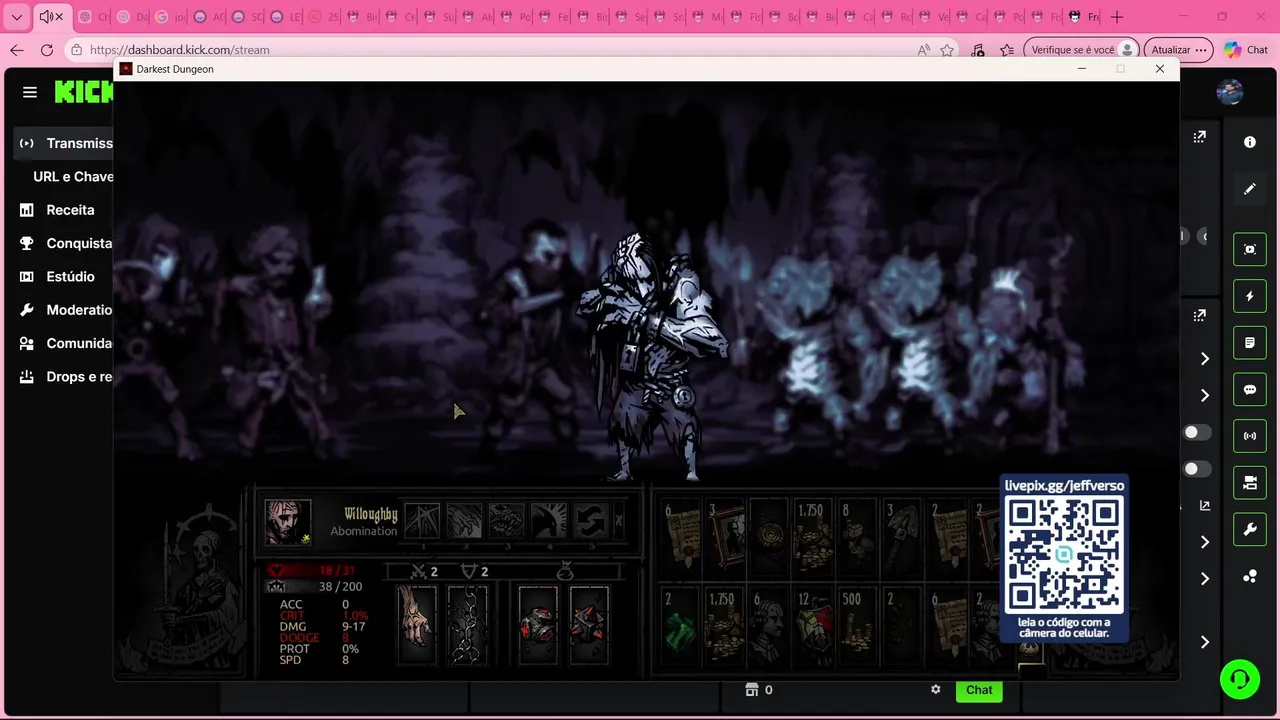Image resolution: width=1280 pixels, height=720 pixels.
Task: Open the browser tab list dropdown
Action: tap(16, 17)
